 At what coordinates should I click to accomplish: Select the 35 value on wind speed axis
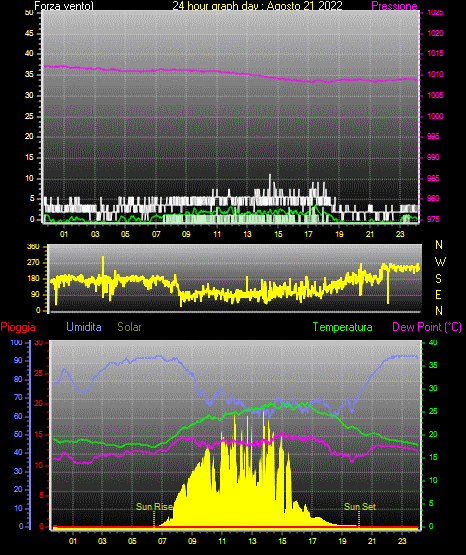point(29,74)
